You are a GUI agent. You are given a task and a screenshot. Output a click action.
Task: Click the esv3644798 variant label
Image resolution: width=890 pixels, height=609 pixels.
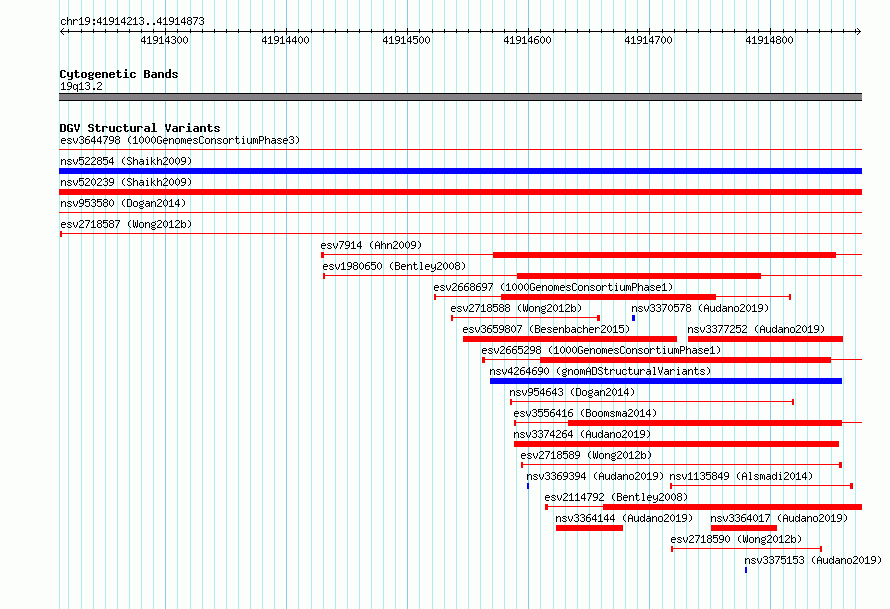click(180, 140)
